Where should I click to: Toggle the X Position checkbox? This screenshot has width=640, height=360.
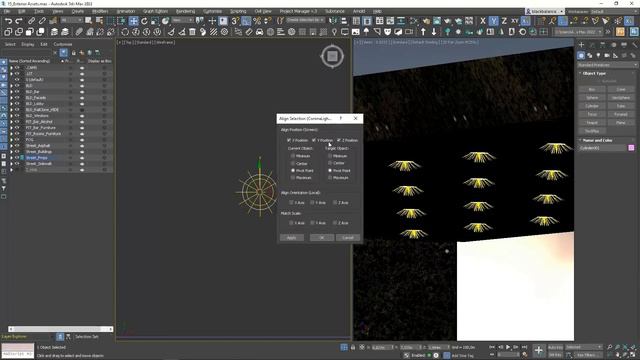pos(289,140)
